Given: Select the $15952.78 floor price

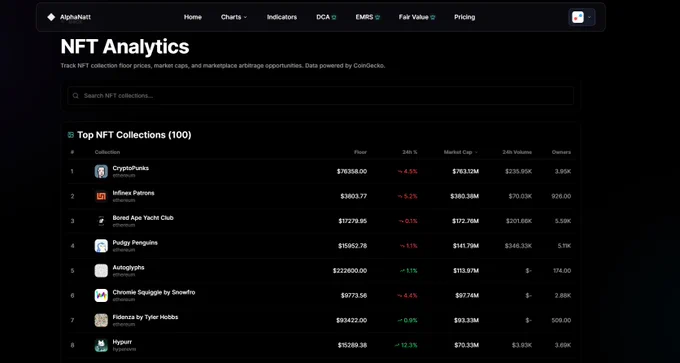Looking at the screenshot, I should click(353, 246).
